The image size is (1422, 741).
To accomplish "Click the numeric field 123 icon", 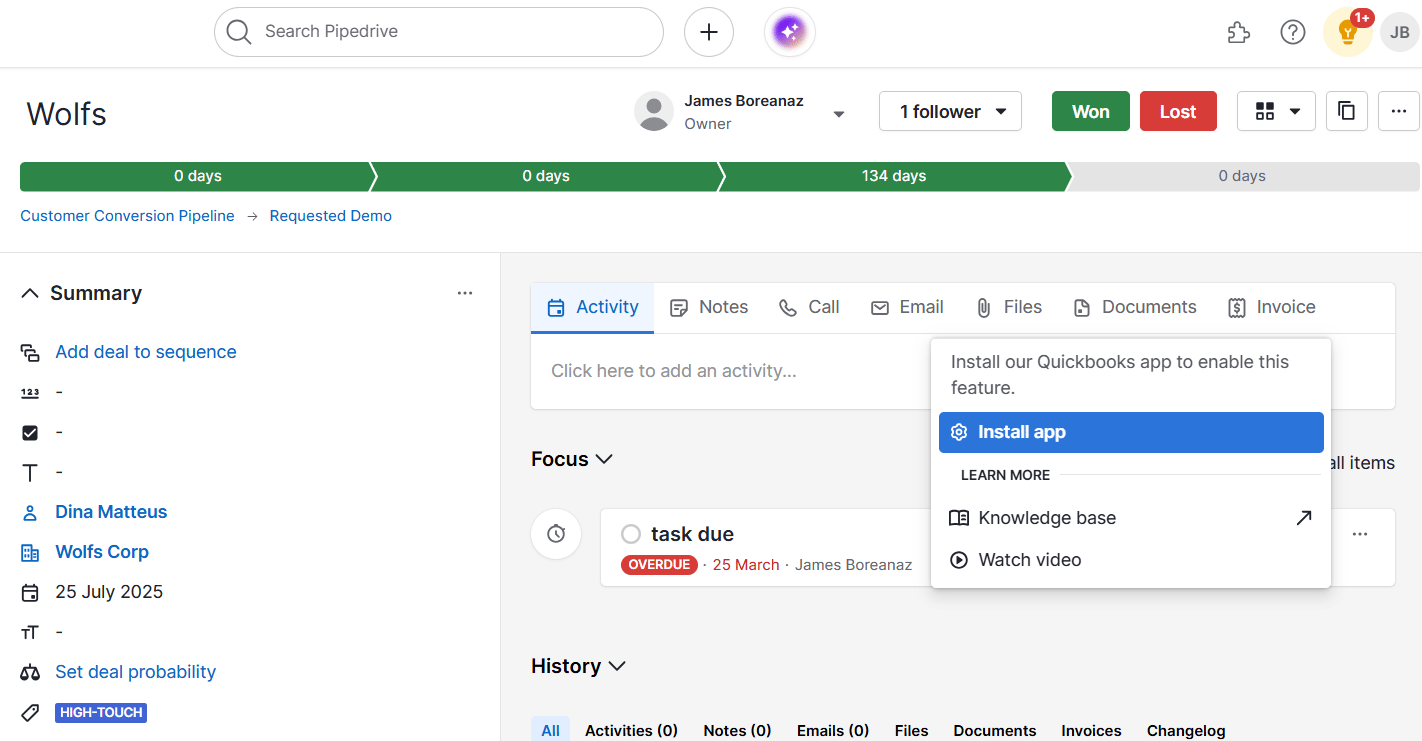I will (30, 392).
